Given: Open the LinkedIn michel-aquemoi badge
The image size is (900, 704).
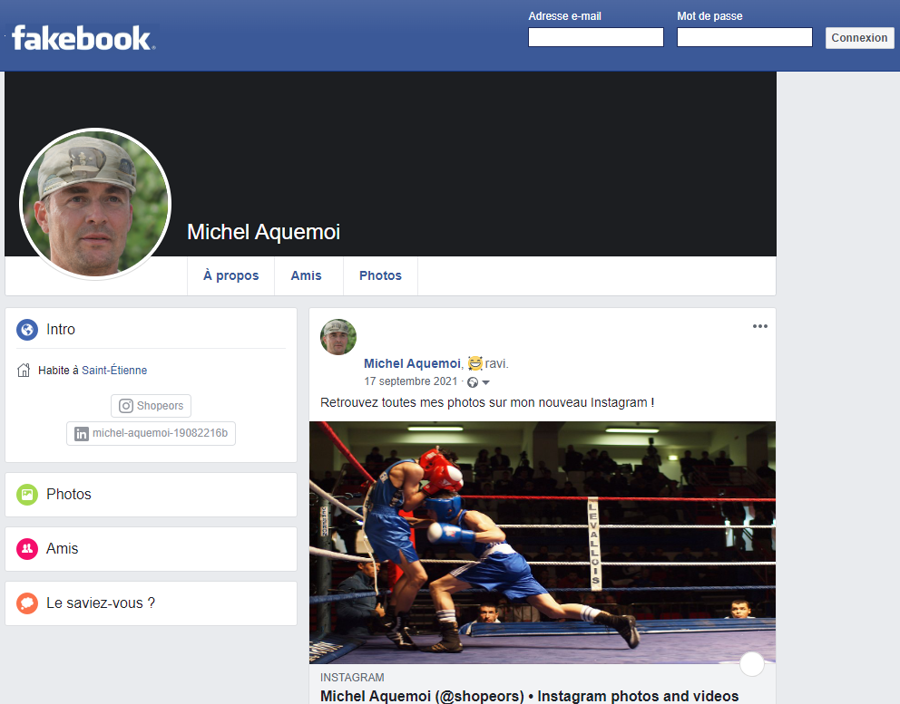Looking at the screenshot, I should [x=151, y=434].
